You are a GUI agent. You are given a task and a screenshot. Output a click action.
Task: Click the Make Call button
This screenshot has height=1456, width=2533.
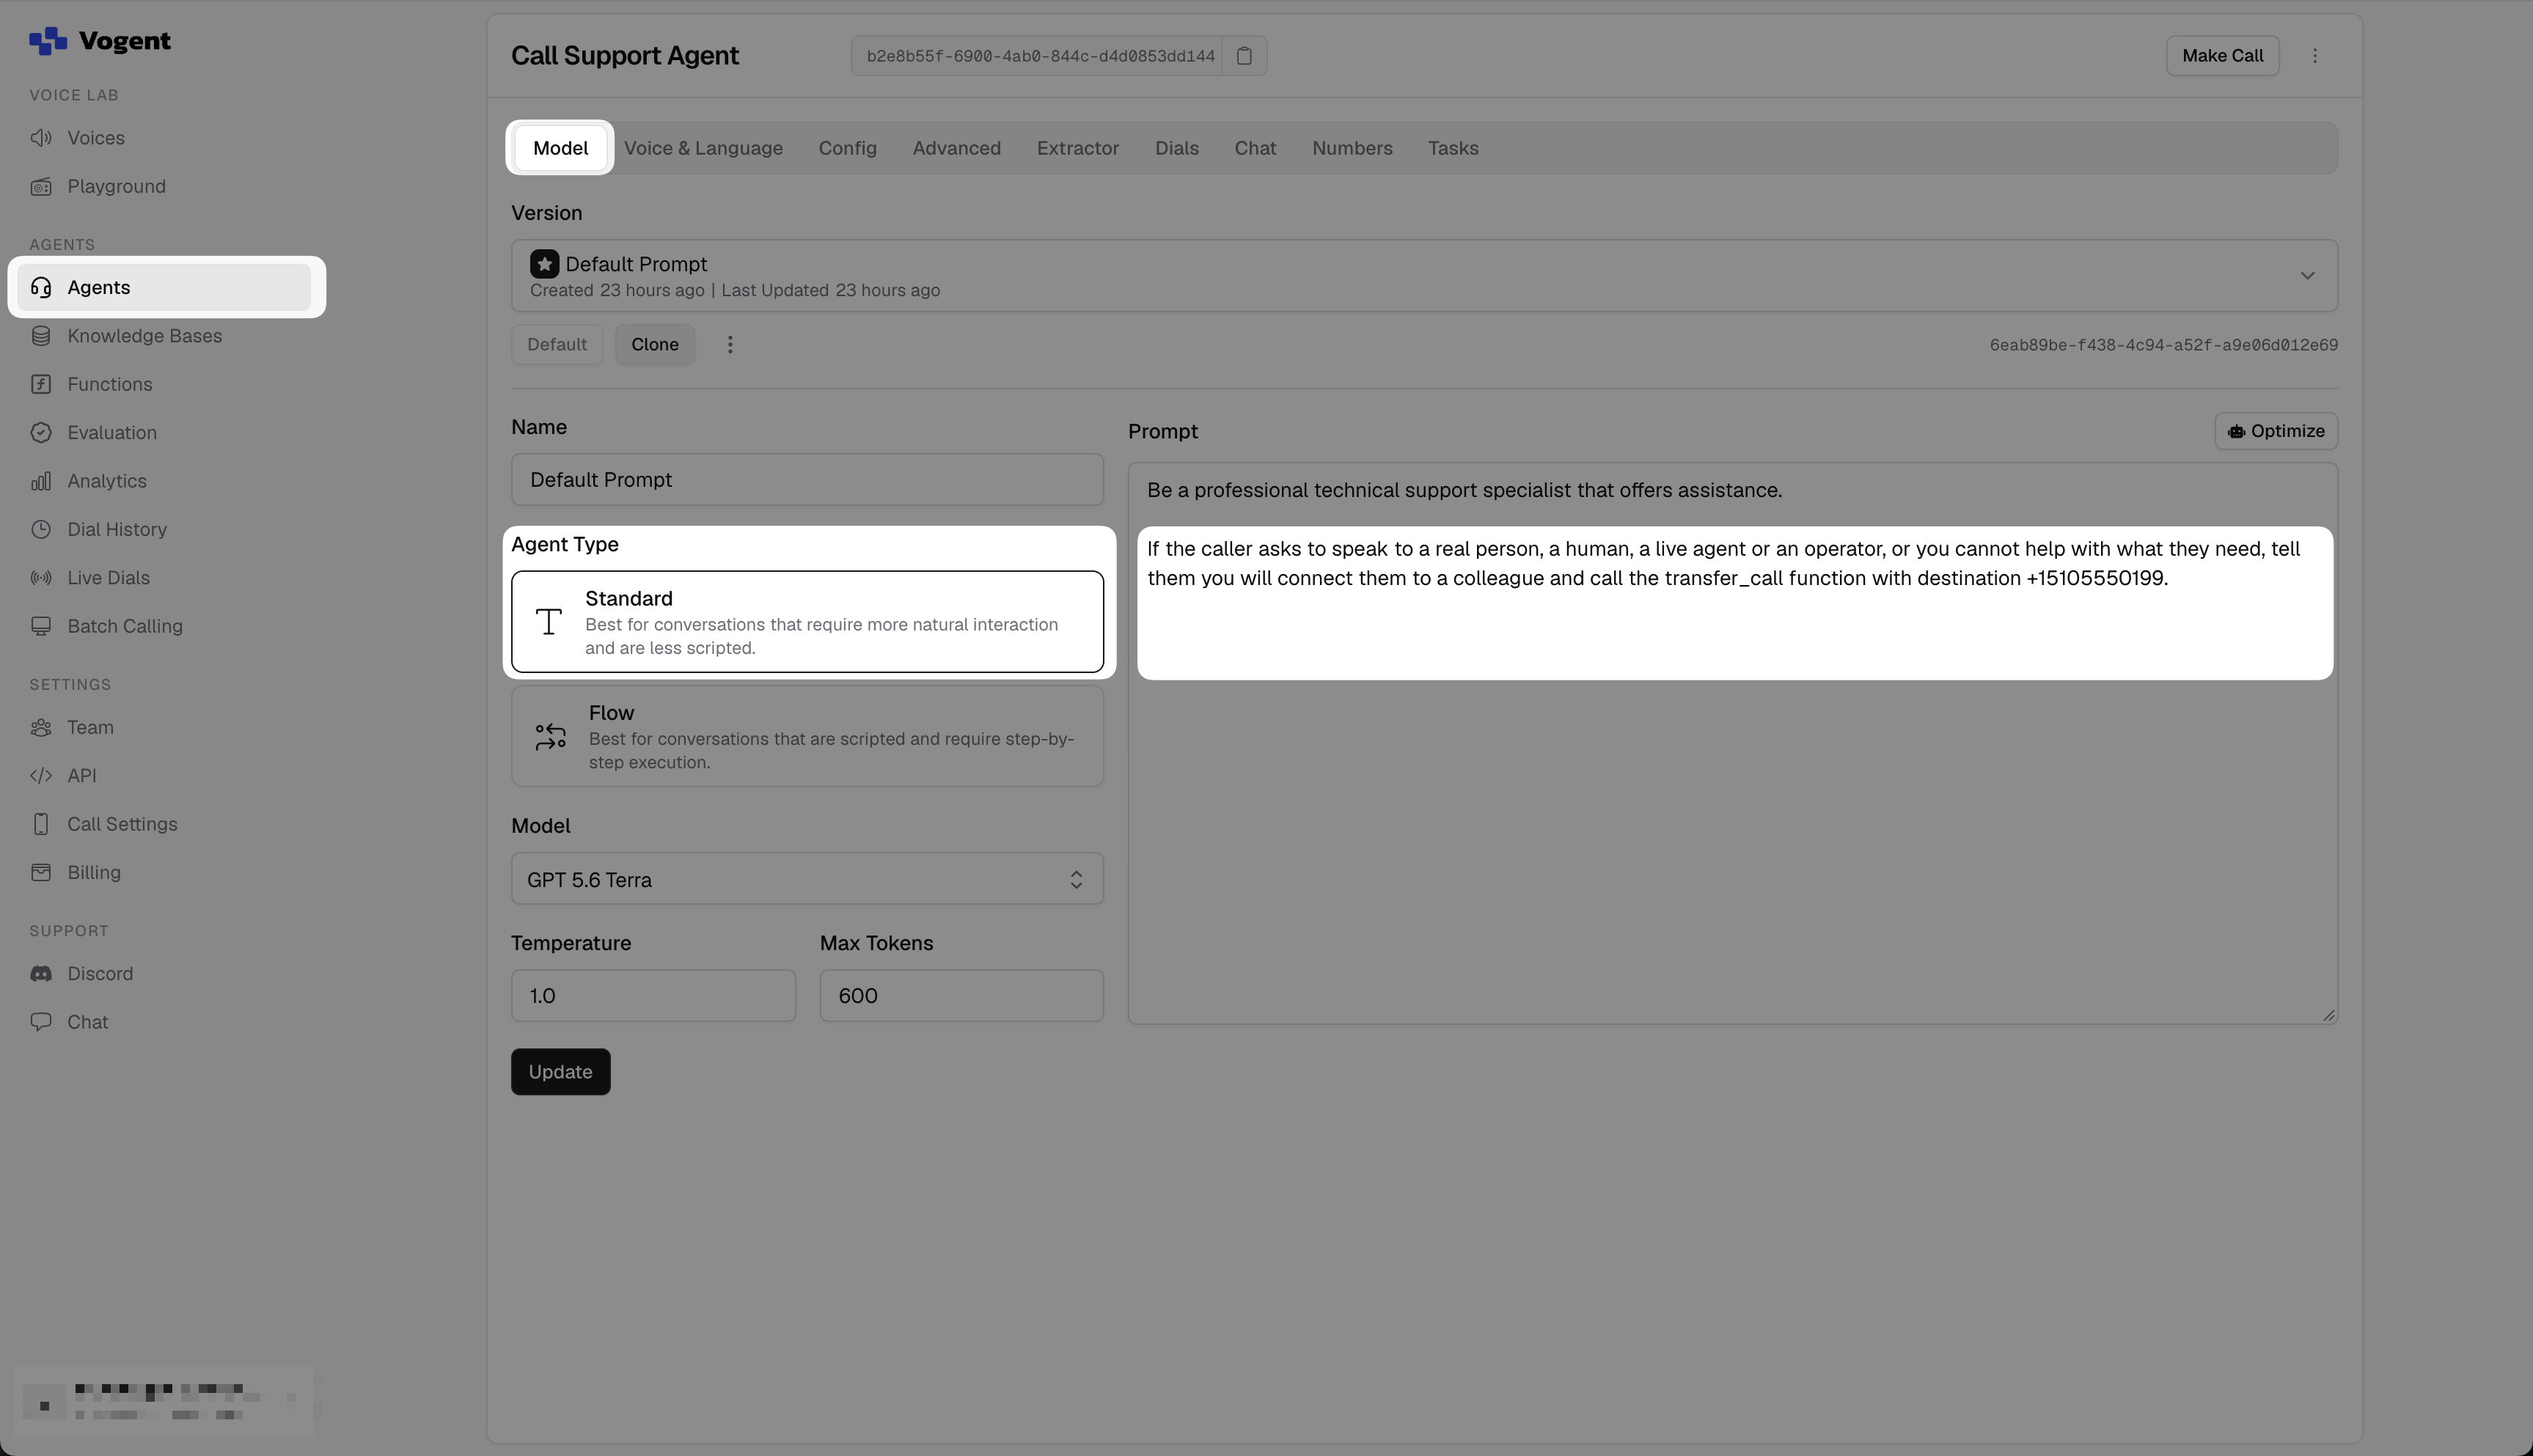pos(2222,56)
